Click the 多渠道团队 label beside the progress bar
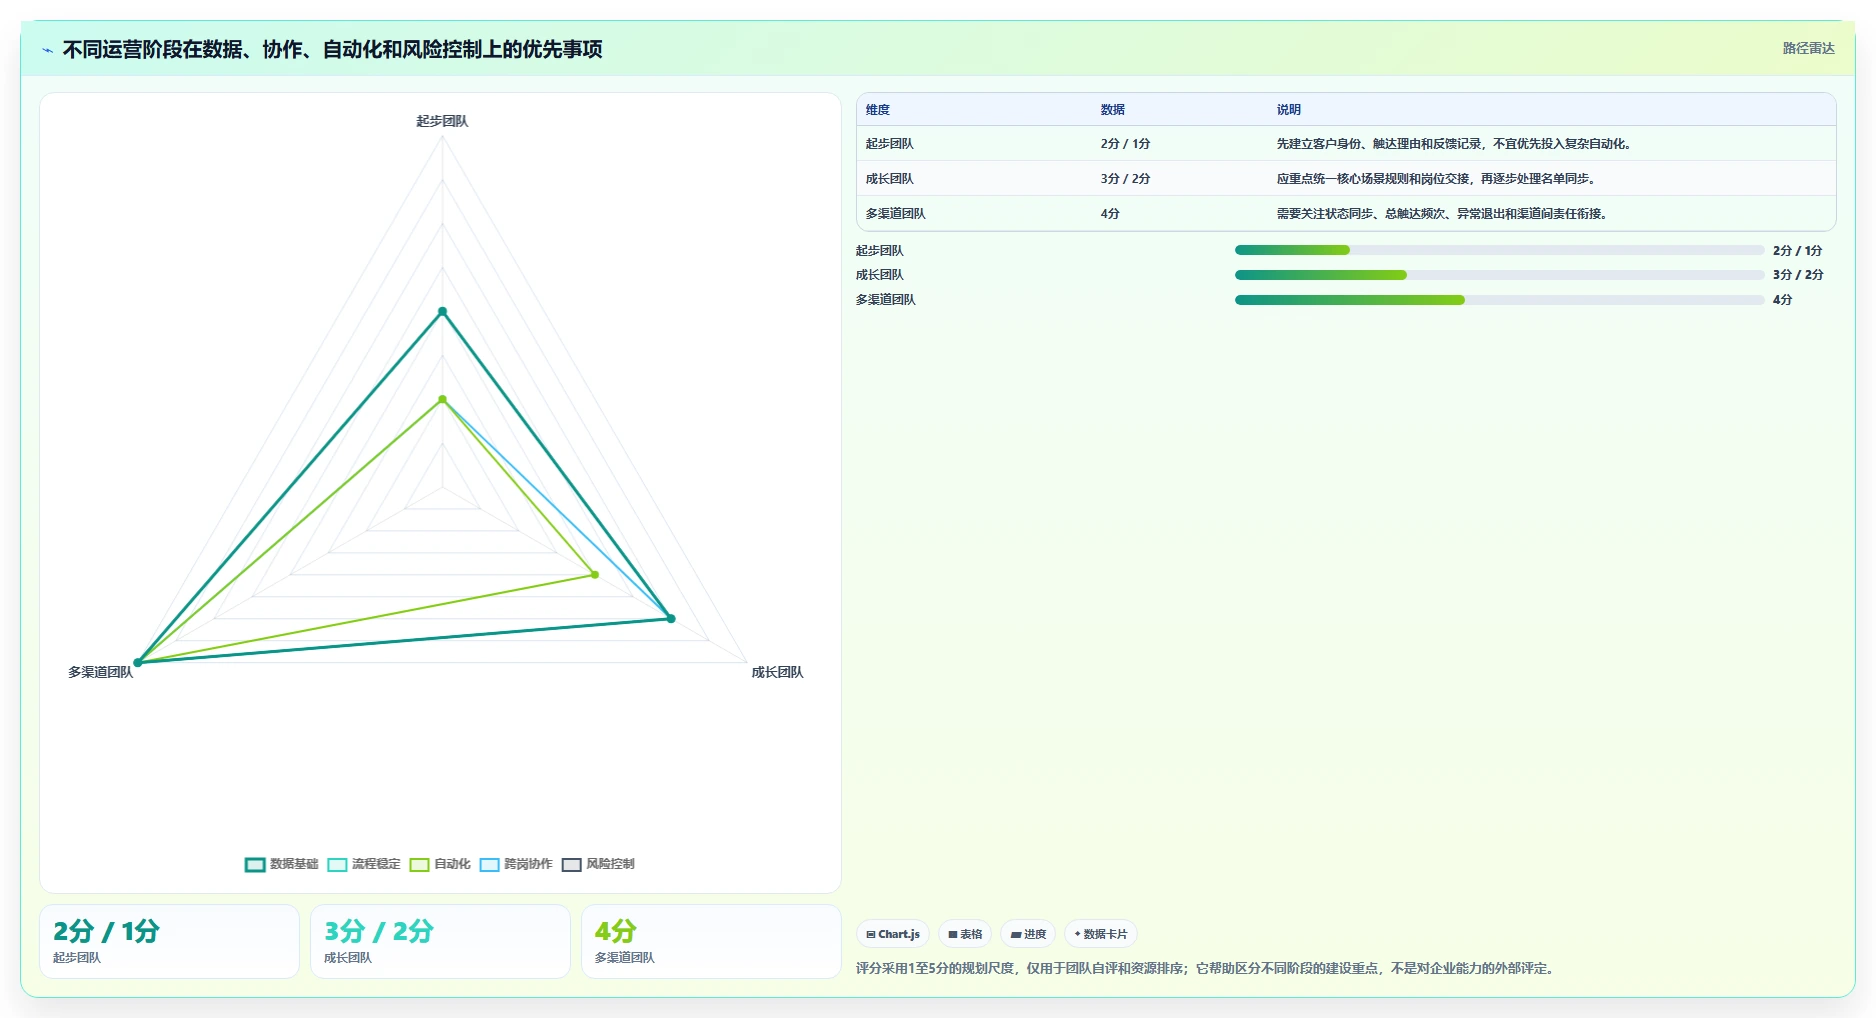The image size is (1876, 1018). tap(886, 300)
